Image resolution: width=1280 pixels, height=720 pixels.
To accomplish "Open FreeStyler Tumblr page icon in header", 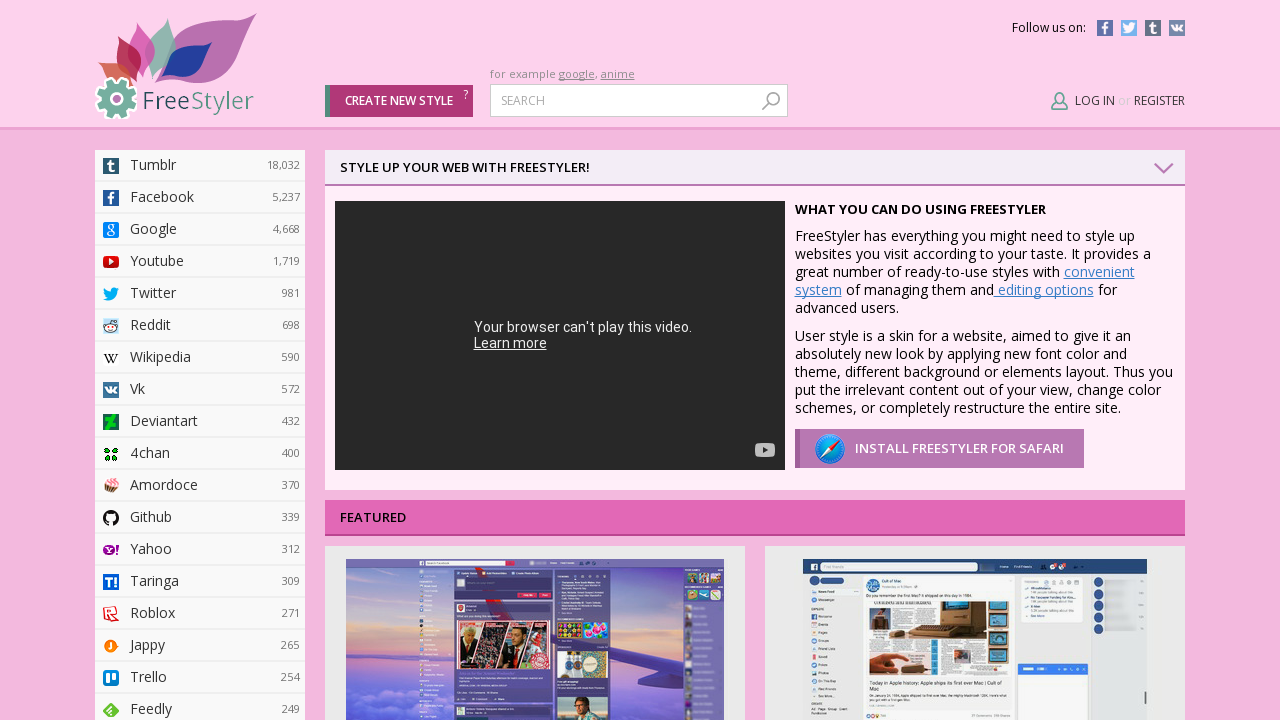I will tap(1153, 28).
